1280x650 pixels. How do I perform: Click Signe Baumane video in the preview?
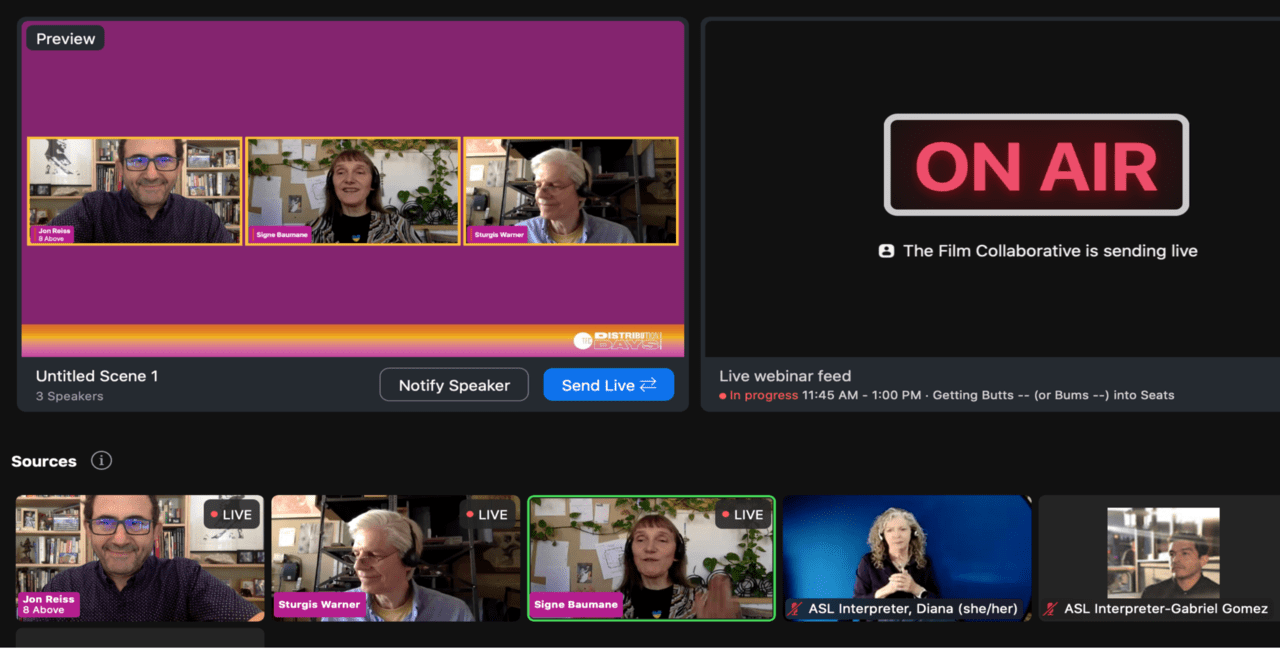coord(353,191)
